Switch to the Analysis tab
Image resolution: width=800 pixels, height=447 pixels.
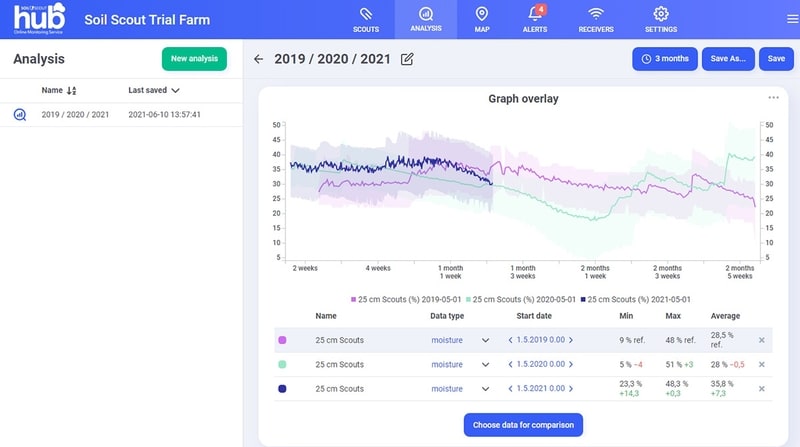pos(426,19)
